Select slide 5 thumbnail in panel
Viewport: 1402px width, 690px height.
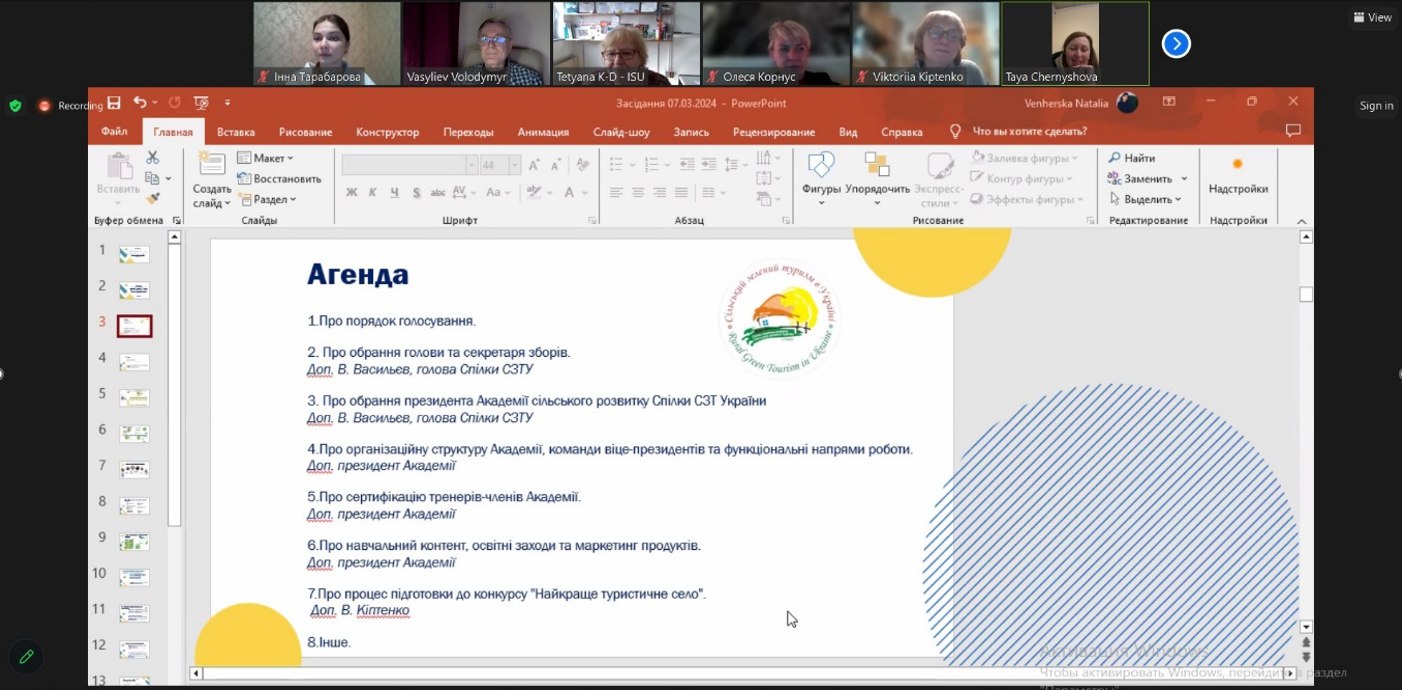click(x=134, y=398)
